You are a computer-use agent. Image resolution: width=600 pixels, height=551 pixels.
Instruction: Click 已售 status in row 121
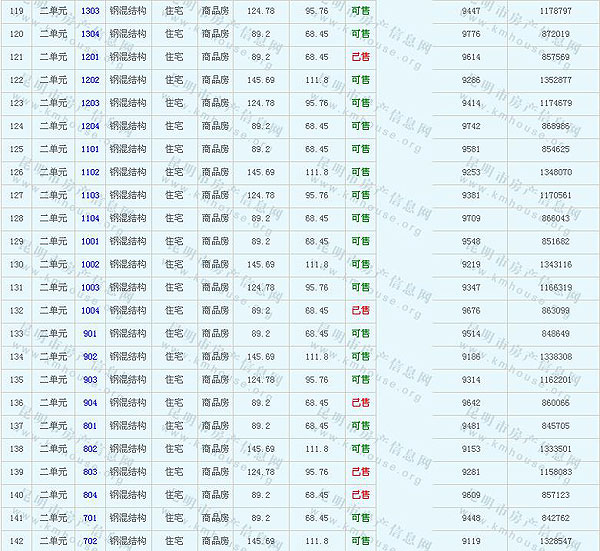(x=360, y=56)
